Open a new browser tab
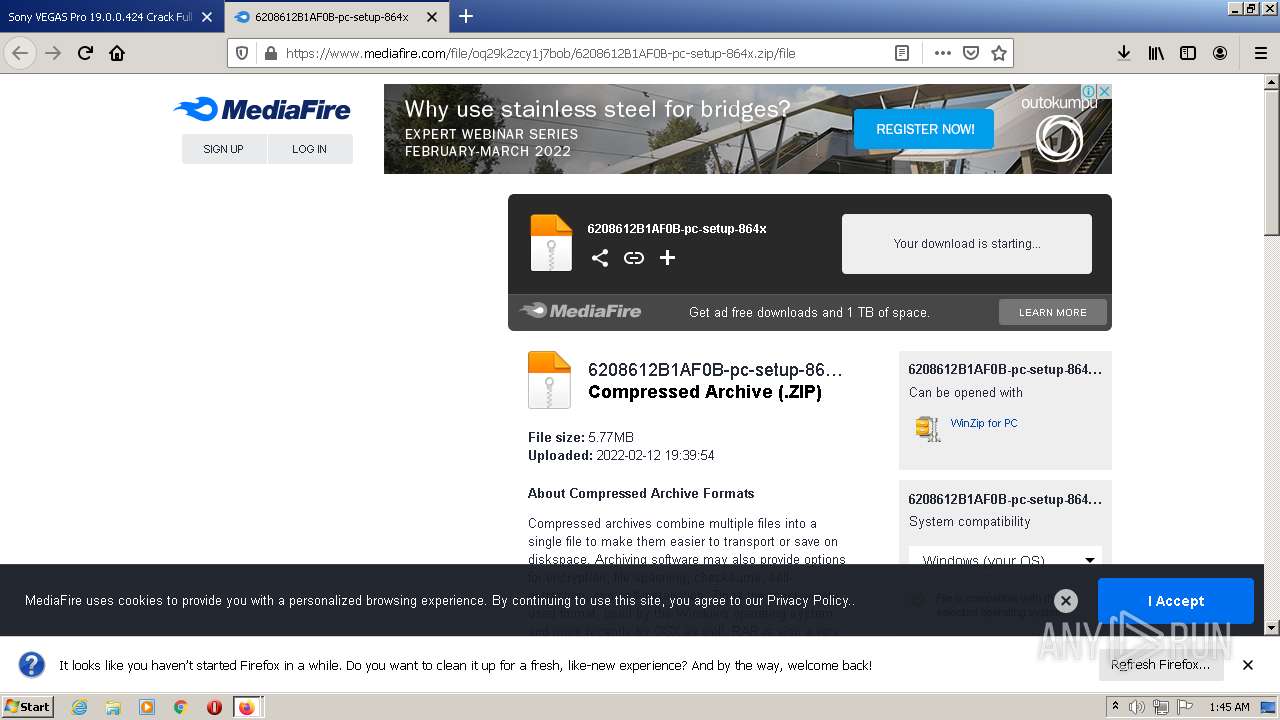 point(466,16)
